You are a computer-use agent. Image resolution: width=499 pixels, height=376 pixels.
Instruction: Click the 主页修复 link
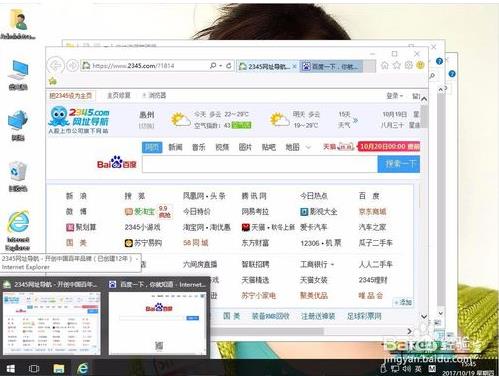pyautogui.click(x=119, y=96)
